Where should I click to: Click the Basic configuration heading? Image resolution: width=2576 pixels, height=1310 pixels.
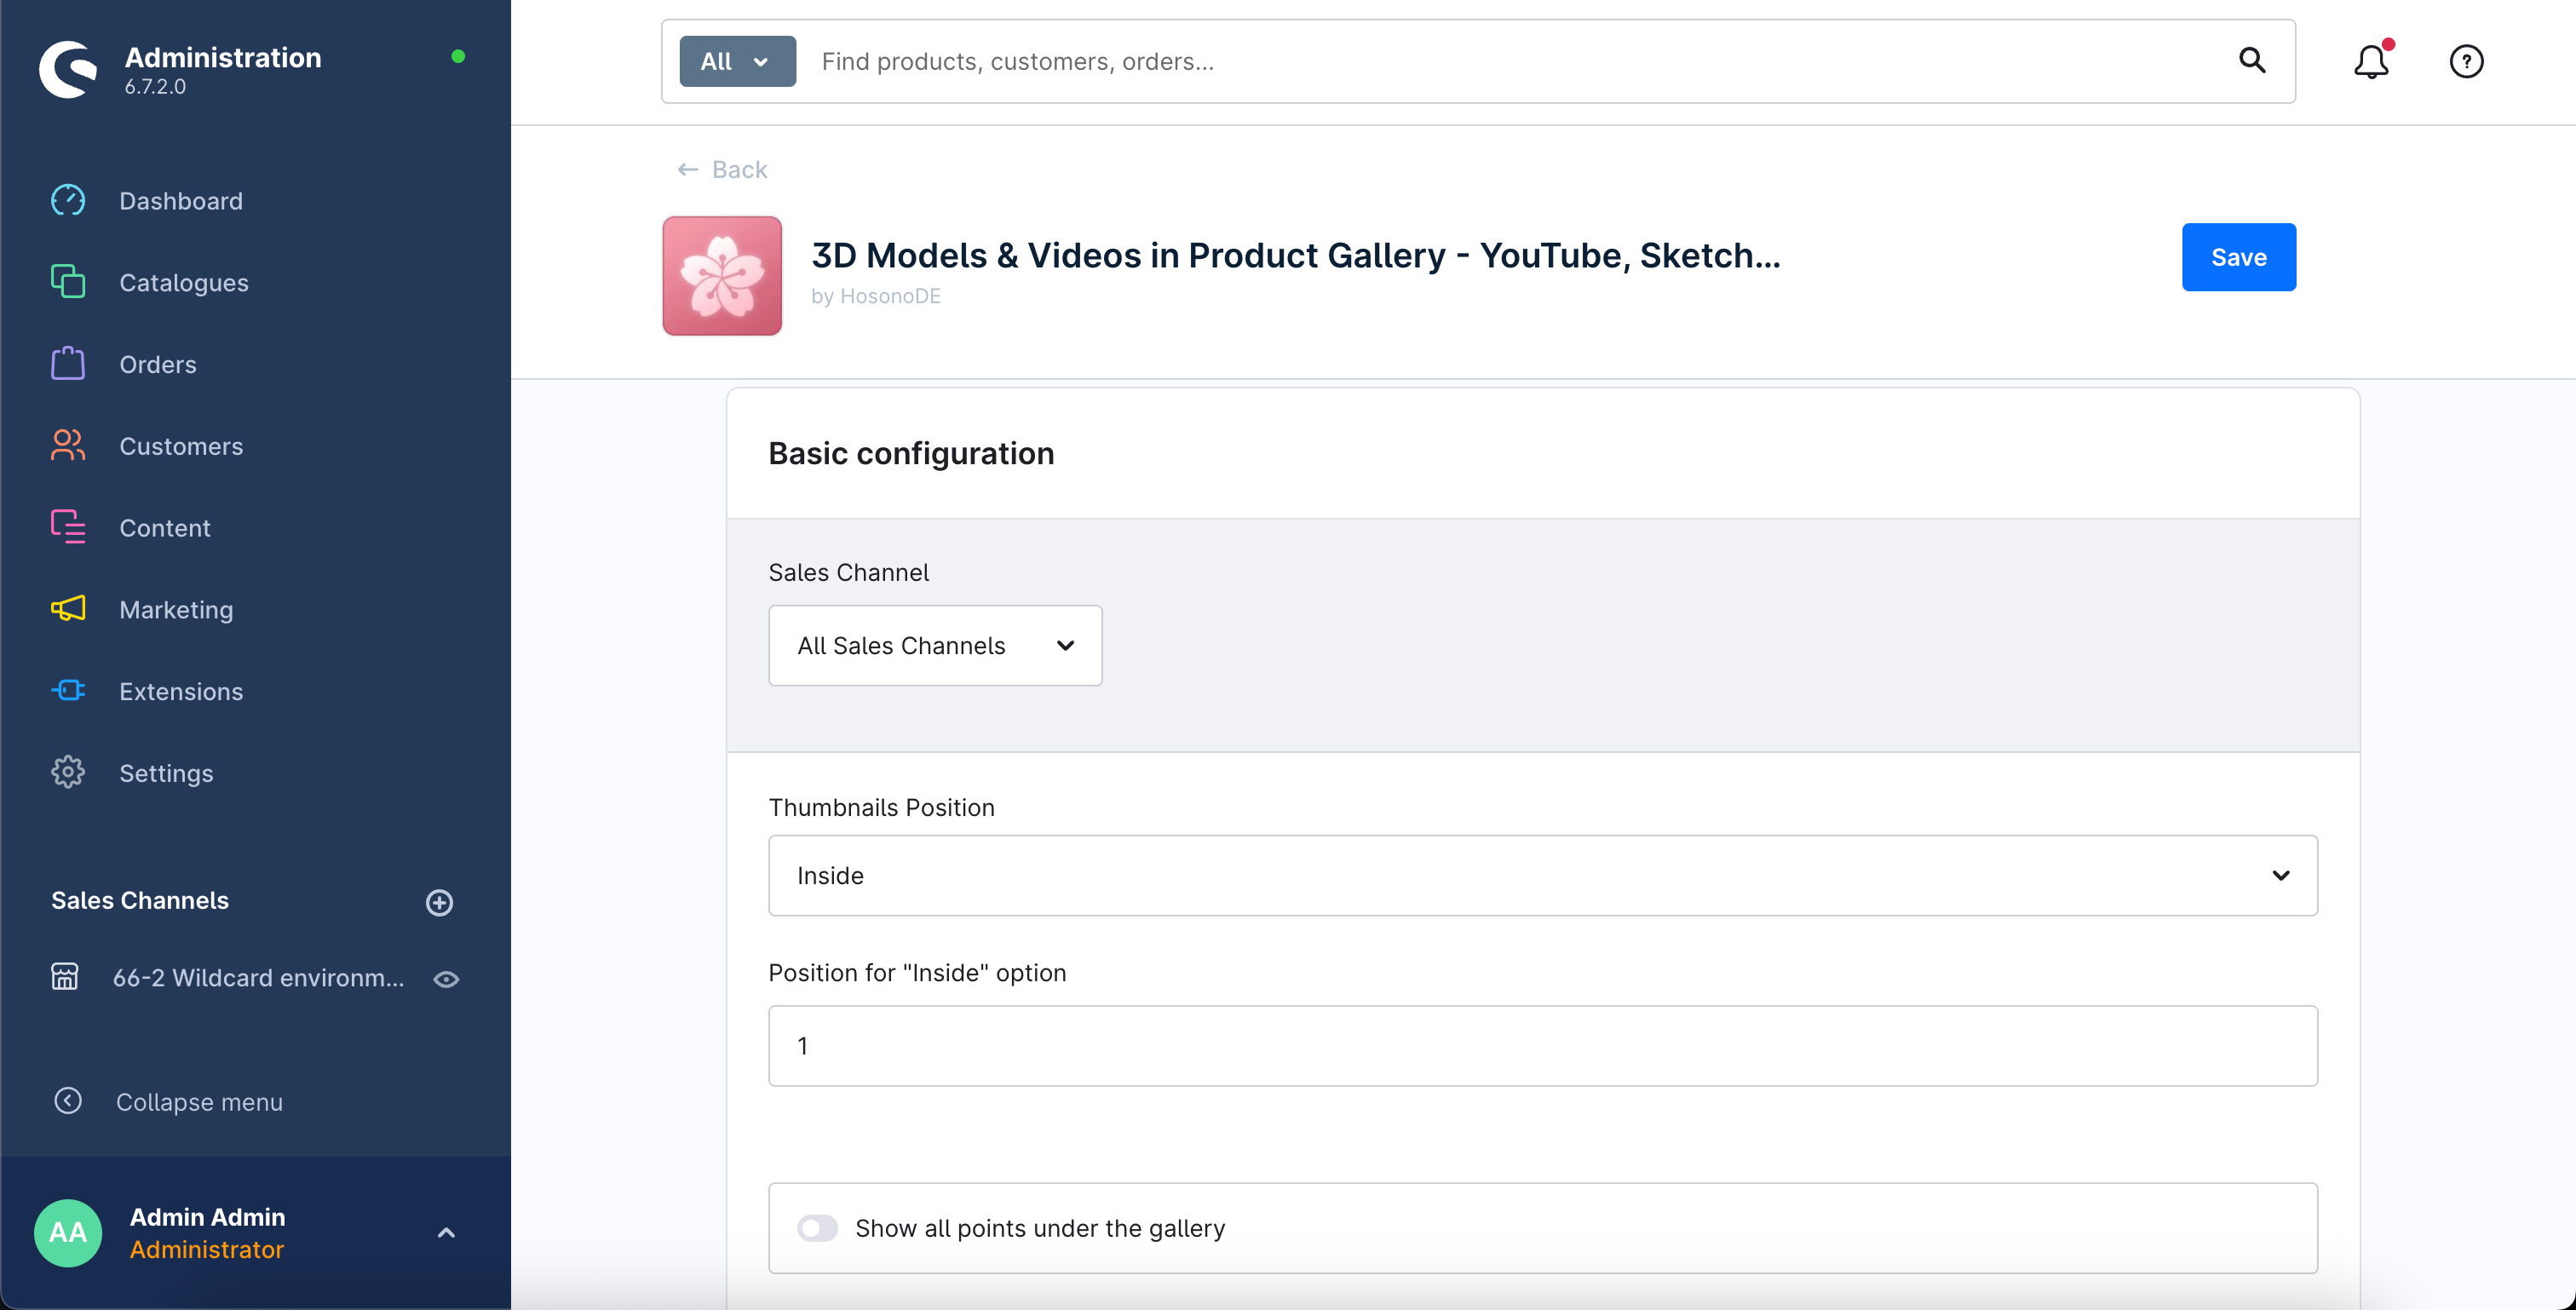911,453
